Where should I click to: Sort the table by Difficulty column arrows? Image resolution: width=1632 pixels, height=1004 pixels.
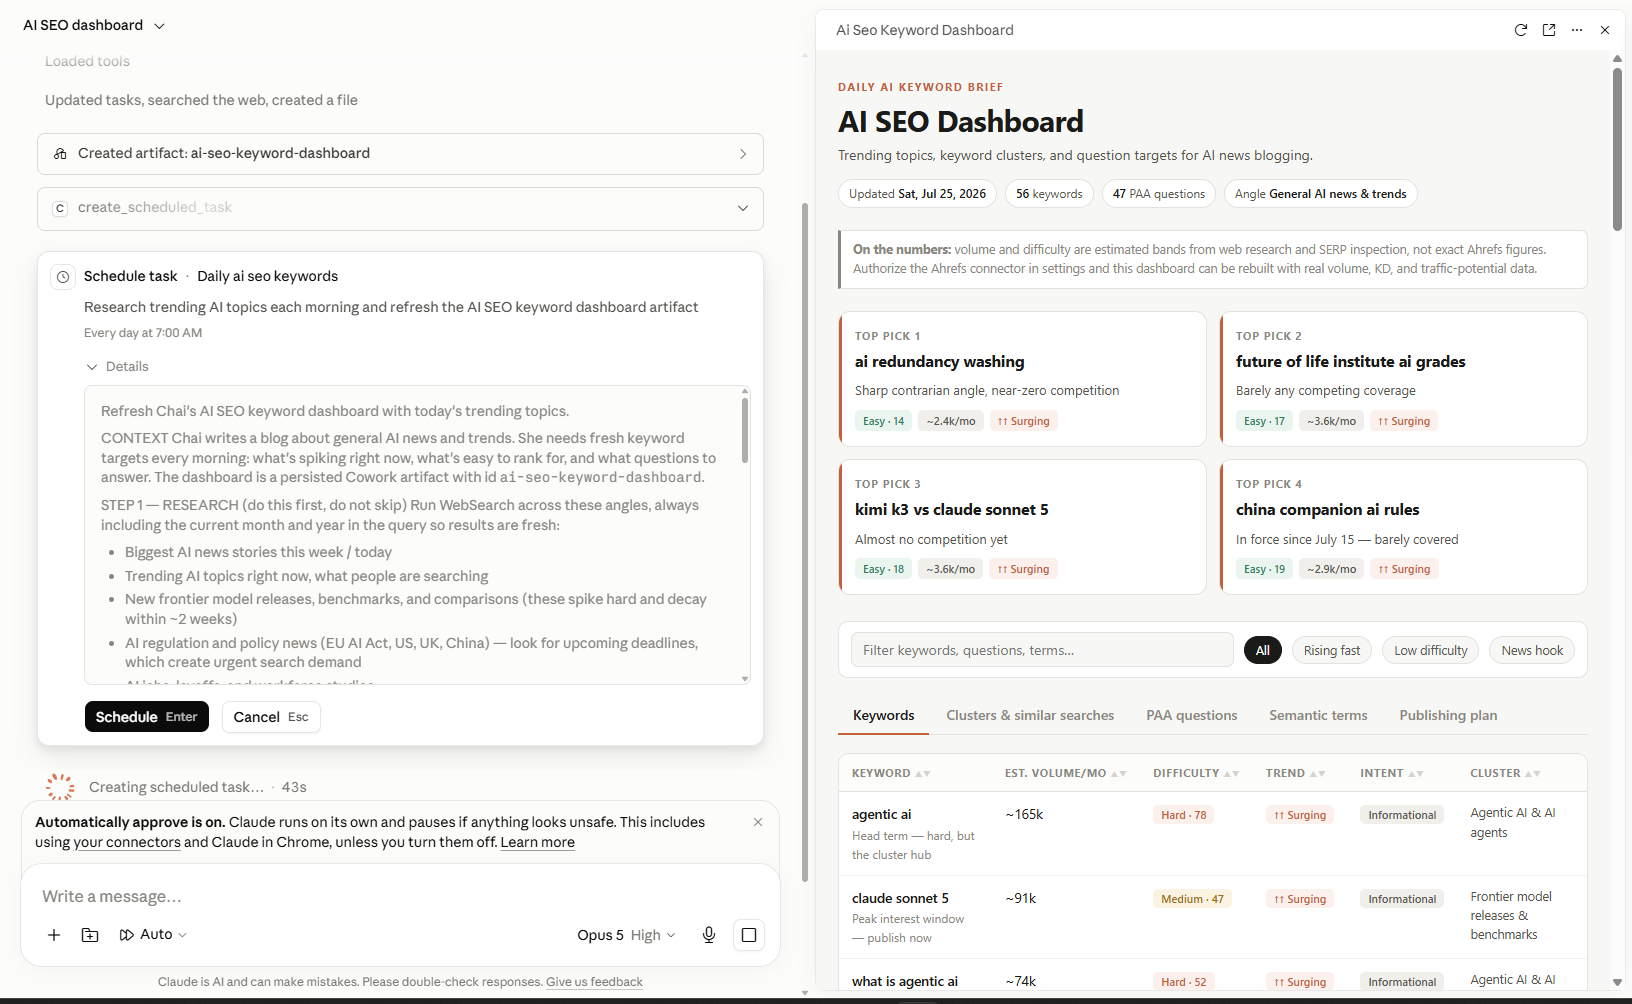tap(1231, 774)
